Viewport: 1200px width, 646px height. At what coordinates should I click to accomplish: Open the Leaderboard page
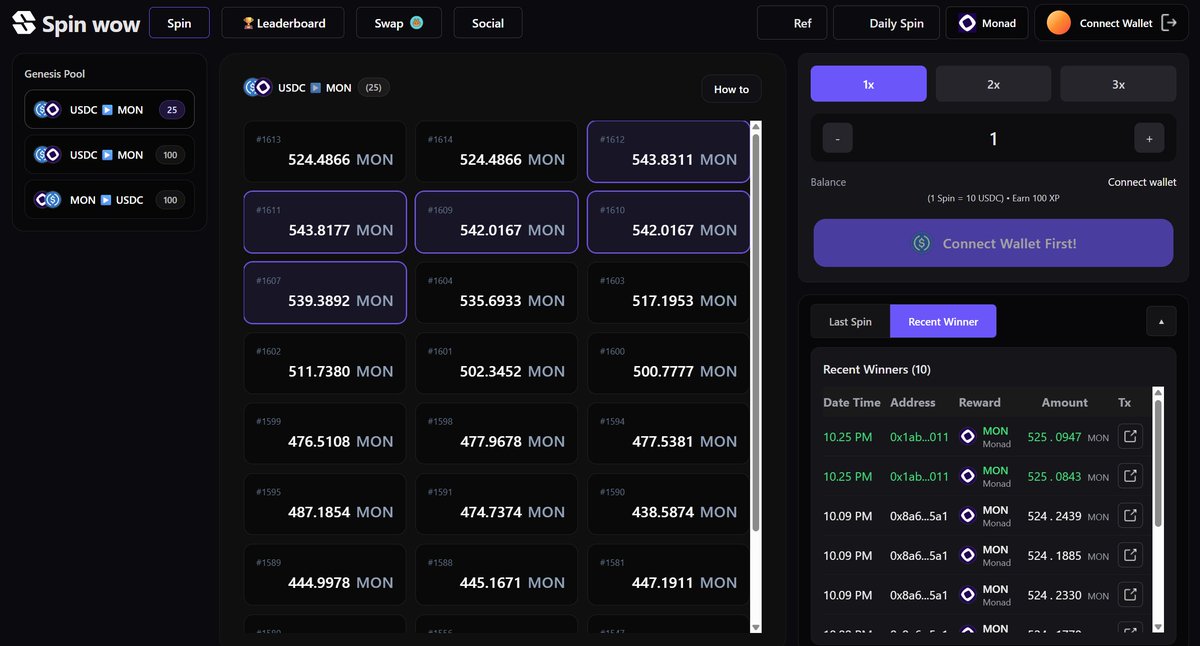282,23
